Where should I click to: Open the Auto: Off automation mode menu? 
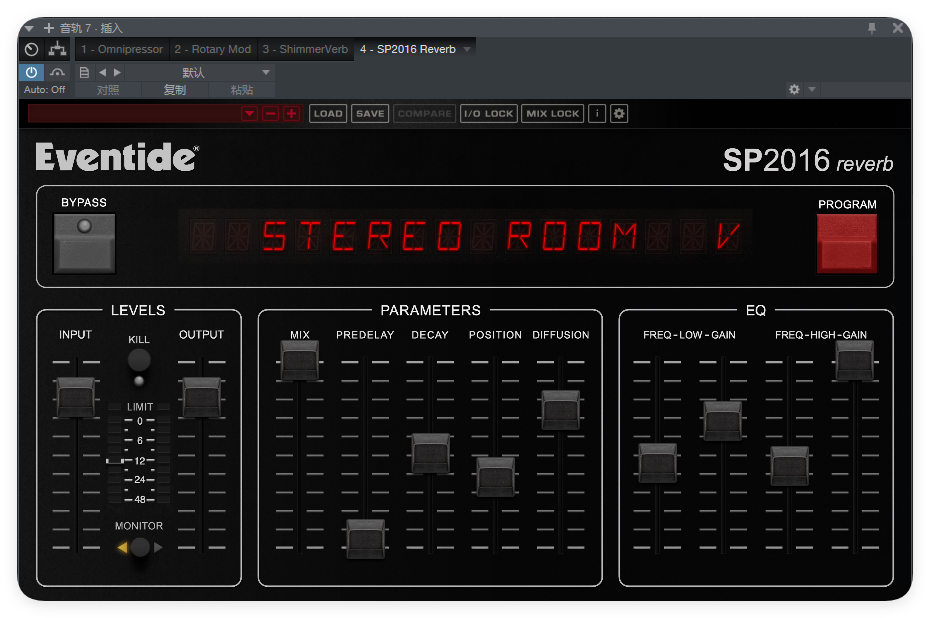[44, 90]
